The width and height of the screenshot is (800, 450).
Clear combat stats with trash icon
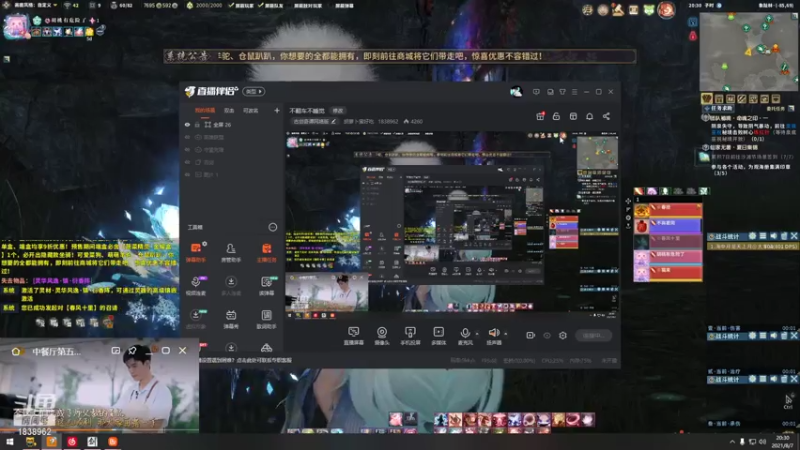[784, 236]
